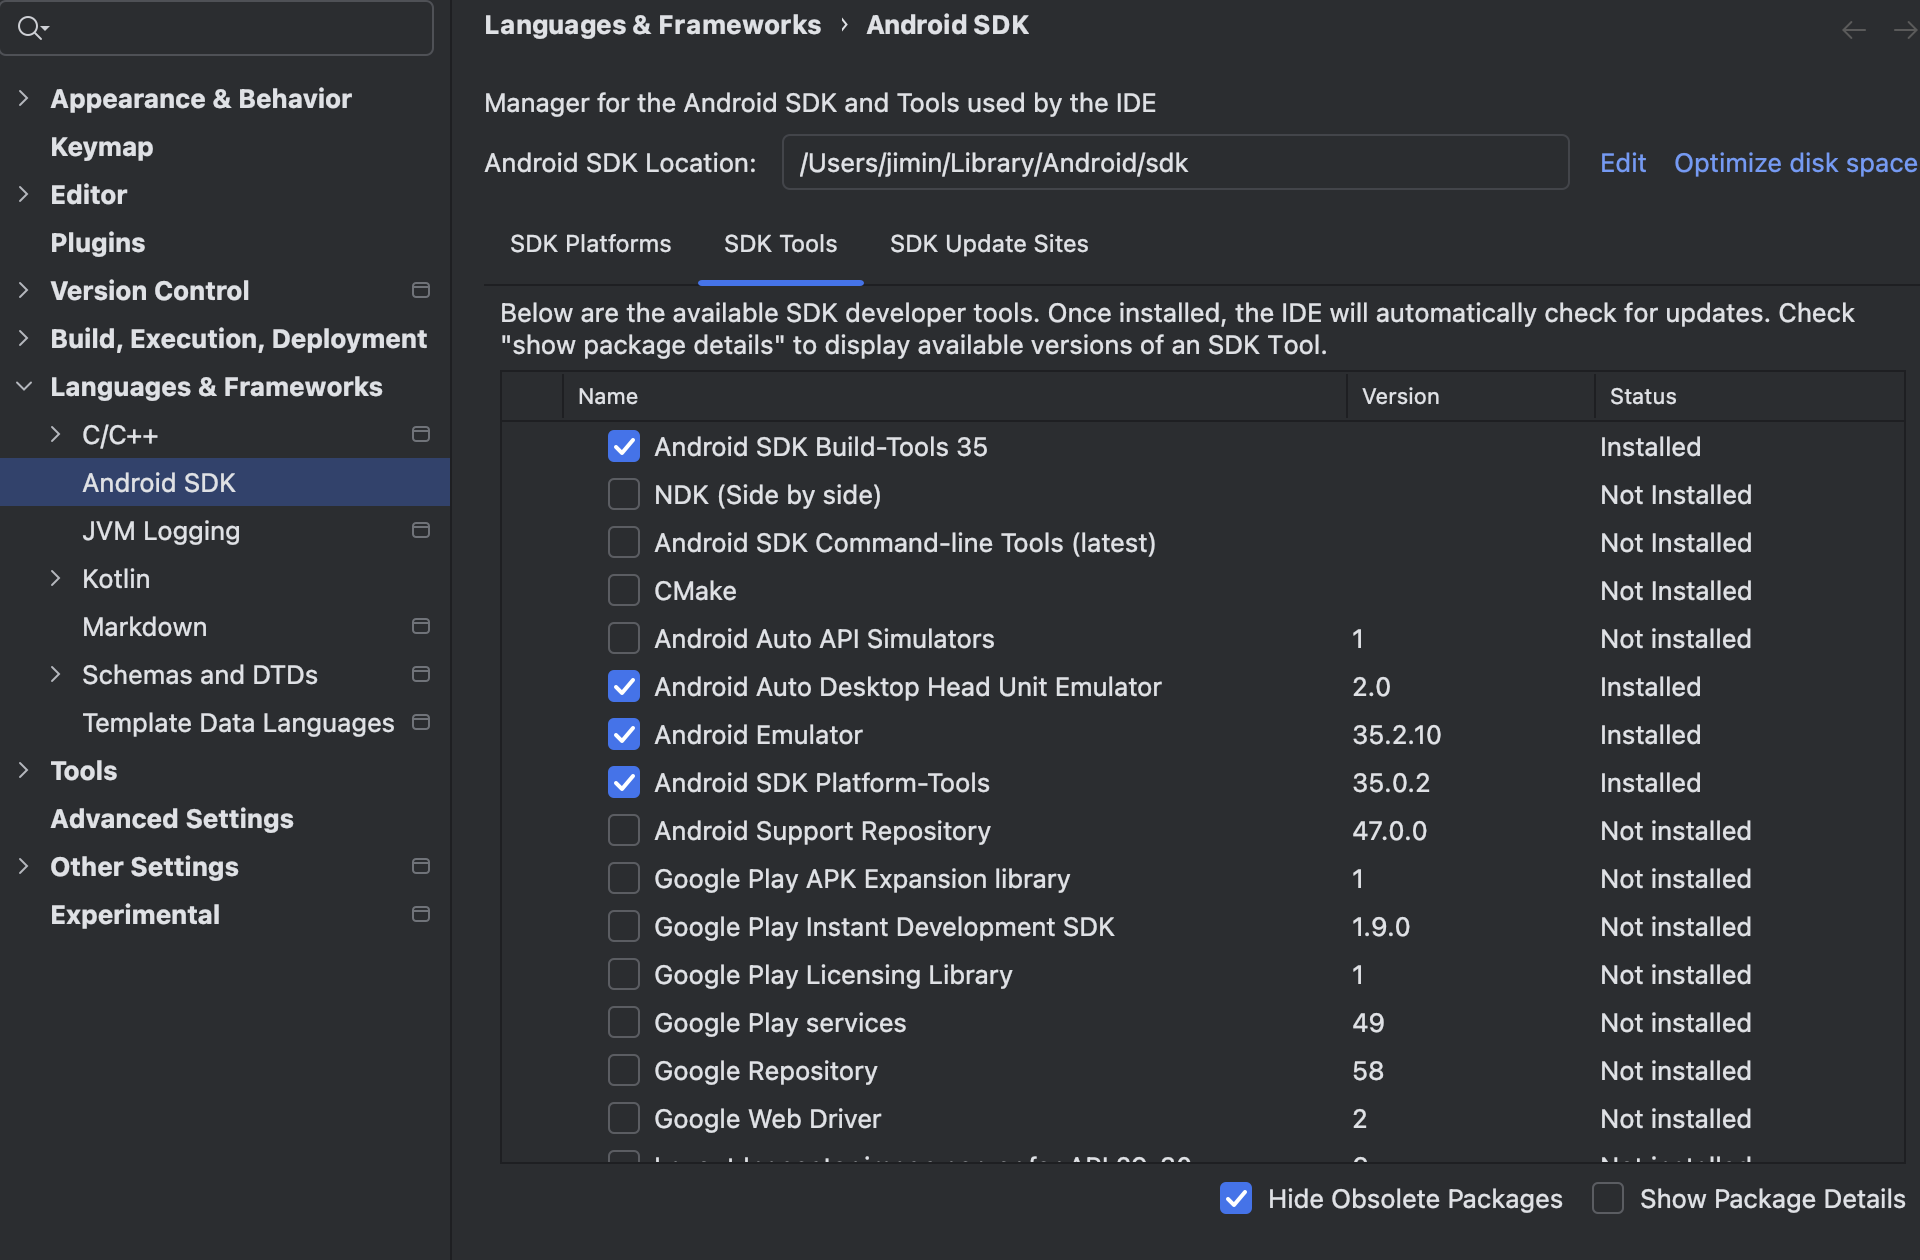The height and width of the screenshot is (1260, 1920).
Task: Uncheck Android Emulator checkbox
Action: (624, 734)
